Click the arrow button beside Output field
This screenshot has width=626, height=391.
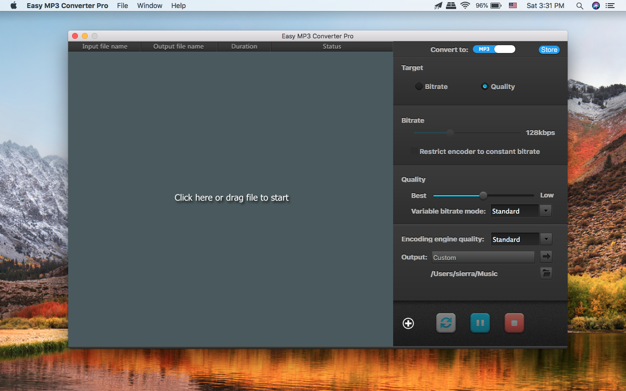tap(546, 256)
